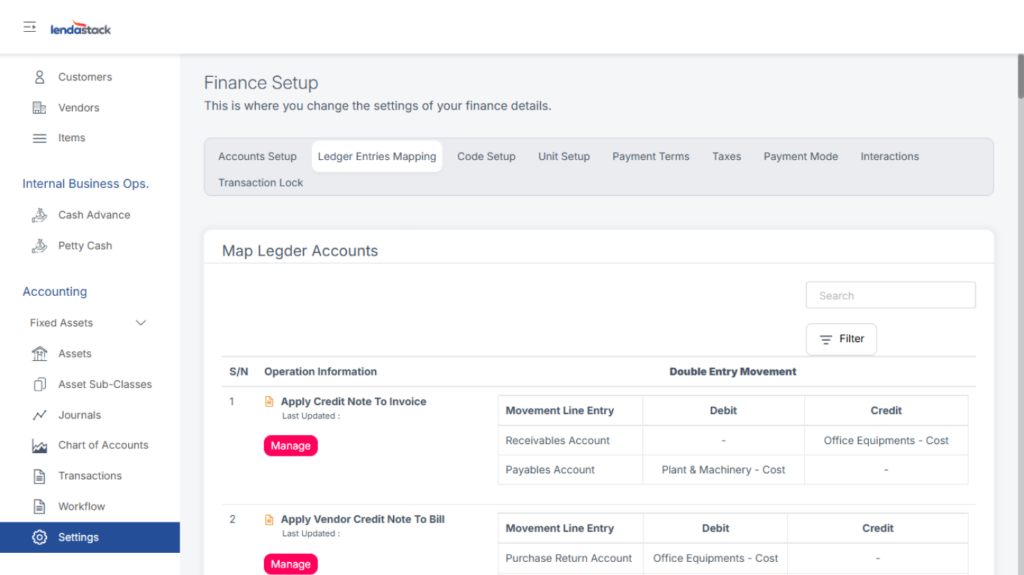1024x575 pixels.
Task: Click the Chart of Accounts icon
Action: pos(40,446)
